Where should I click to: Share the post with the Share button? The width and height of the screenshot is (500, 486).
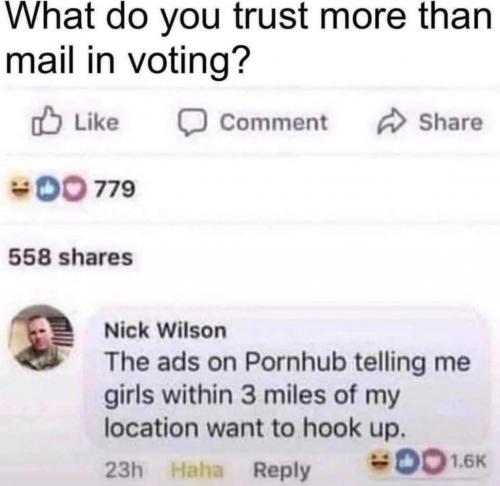point(430,122)
